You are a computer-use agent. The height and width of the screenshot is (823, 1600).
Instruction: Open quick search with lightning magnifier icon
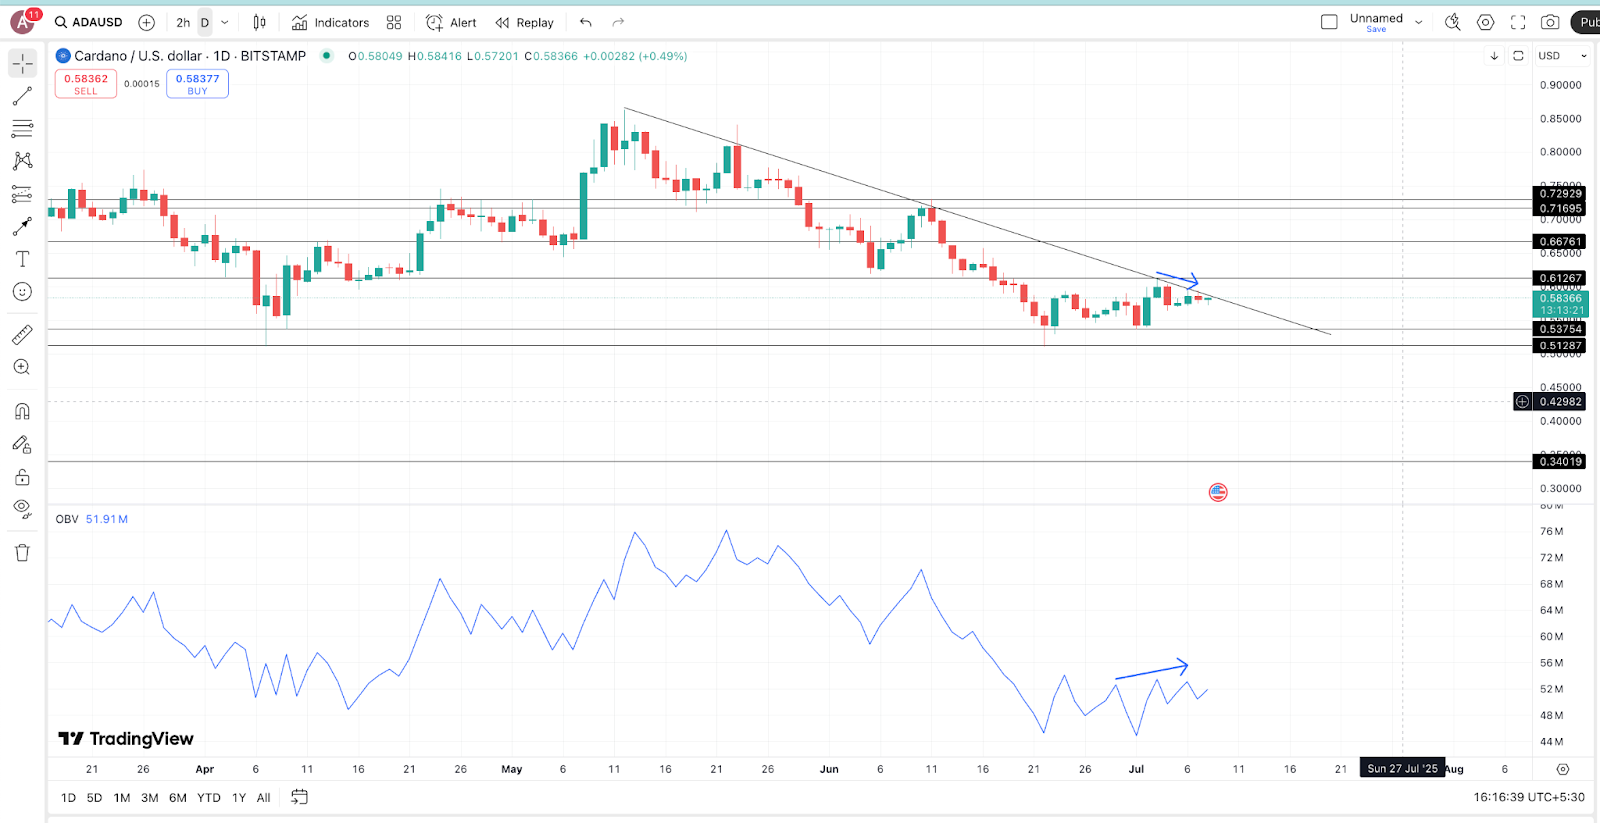(x=1453, y=22)
